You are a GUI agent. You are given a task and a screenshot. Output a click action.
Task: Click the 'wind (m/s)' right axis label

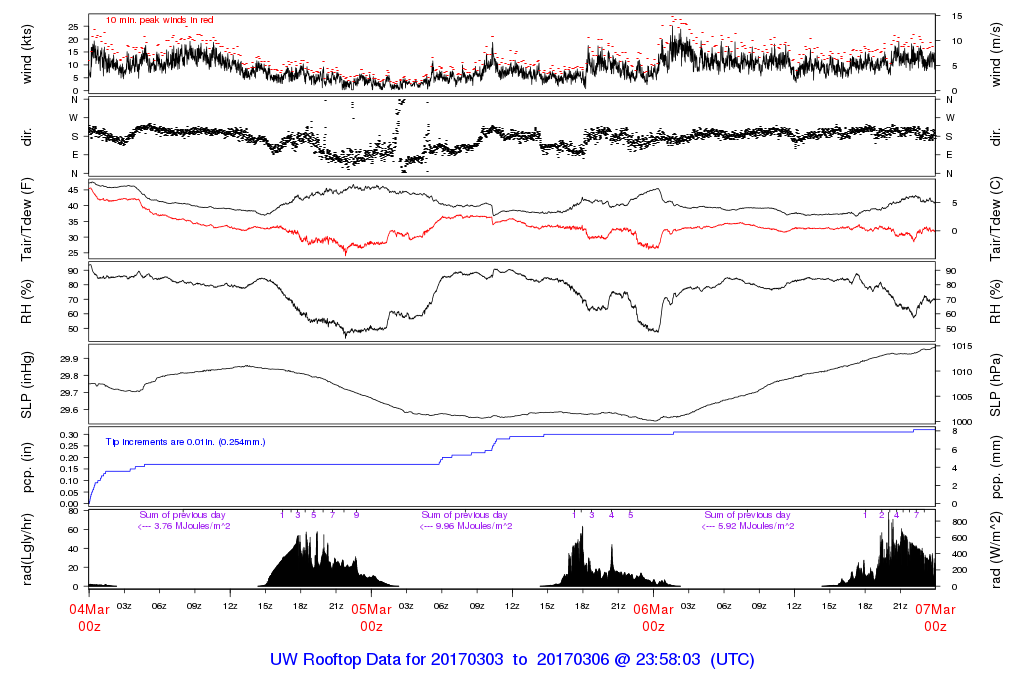point(995,54)
